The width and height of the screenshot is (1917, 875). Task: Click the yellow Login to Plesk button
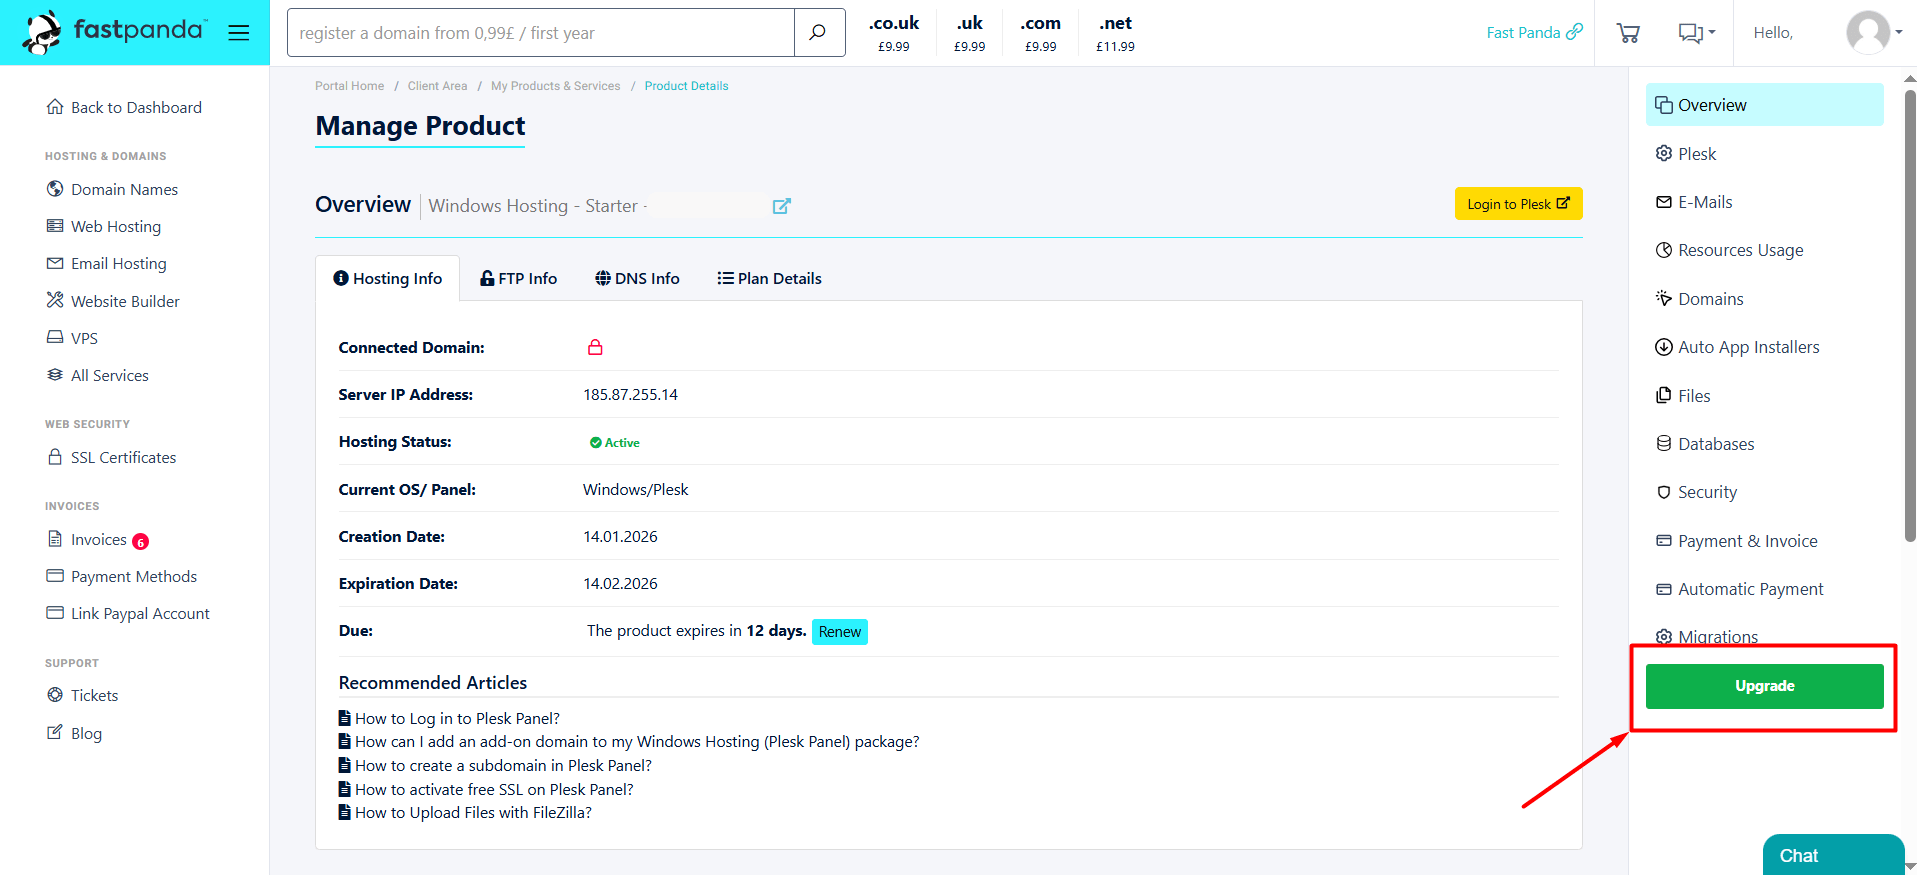coord(1518,204)
